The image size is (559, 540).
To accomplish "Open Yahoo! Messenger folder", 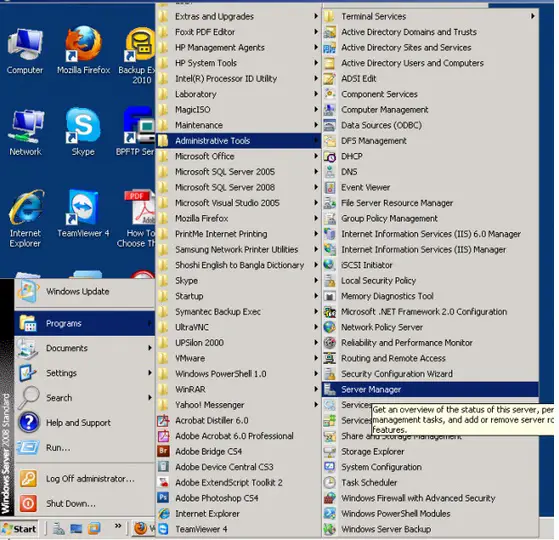I will [x=238, y=405].
